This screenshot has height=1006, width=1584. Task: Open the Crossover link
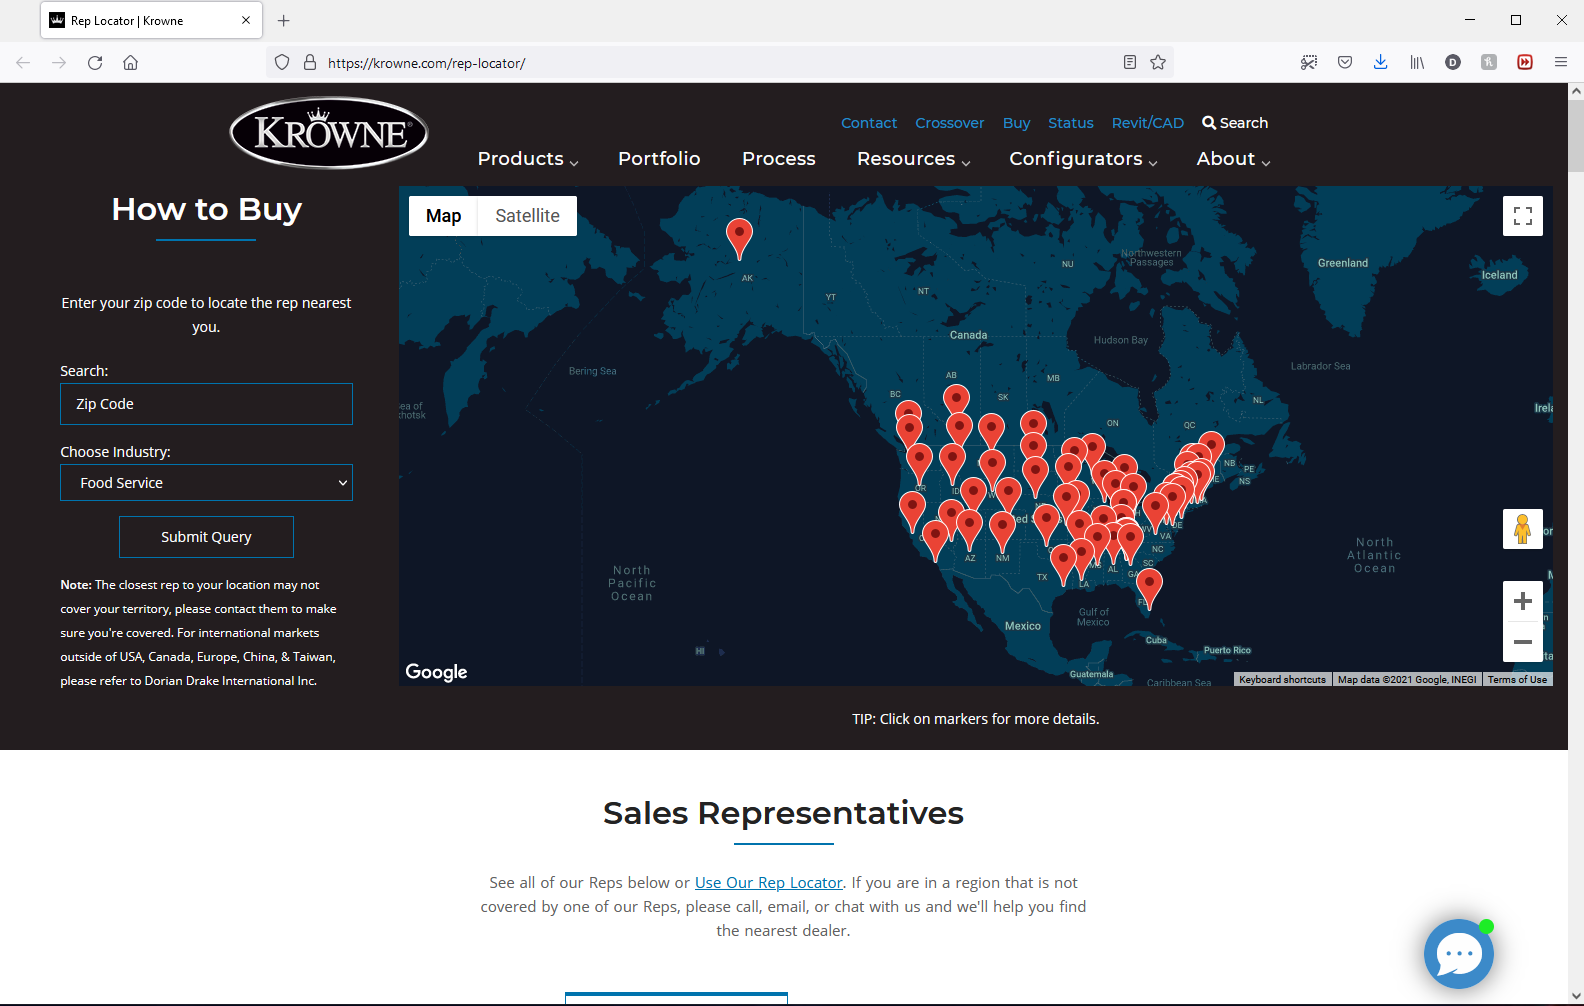950,123
